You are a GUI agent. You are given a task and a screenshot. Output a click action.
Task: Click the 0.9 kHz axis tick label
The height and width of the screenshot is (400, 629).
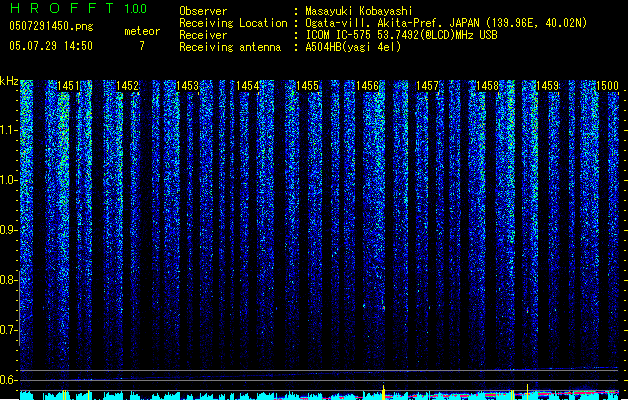(x=8, y=230)
